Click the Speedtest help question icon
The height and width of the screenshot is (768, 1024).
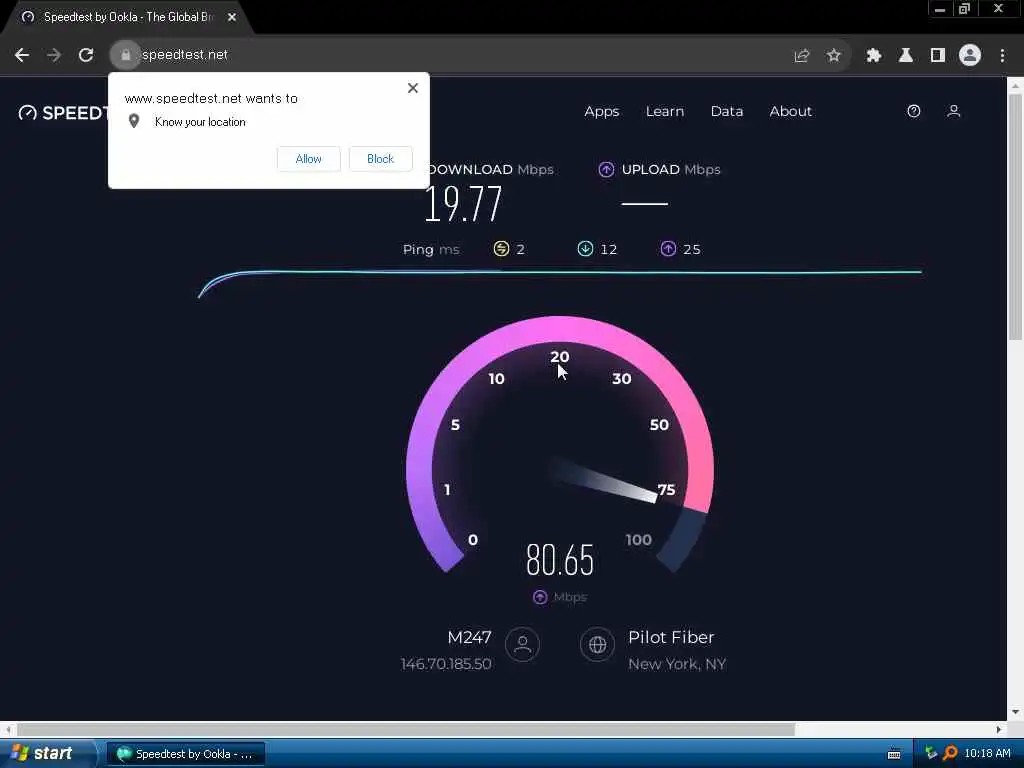(x=914, y=111)
